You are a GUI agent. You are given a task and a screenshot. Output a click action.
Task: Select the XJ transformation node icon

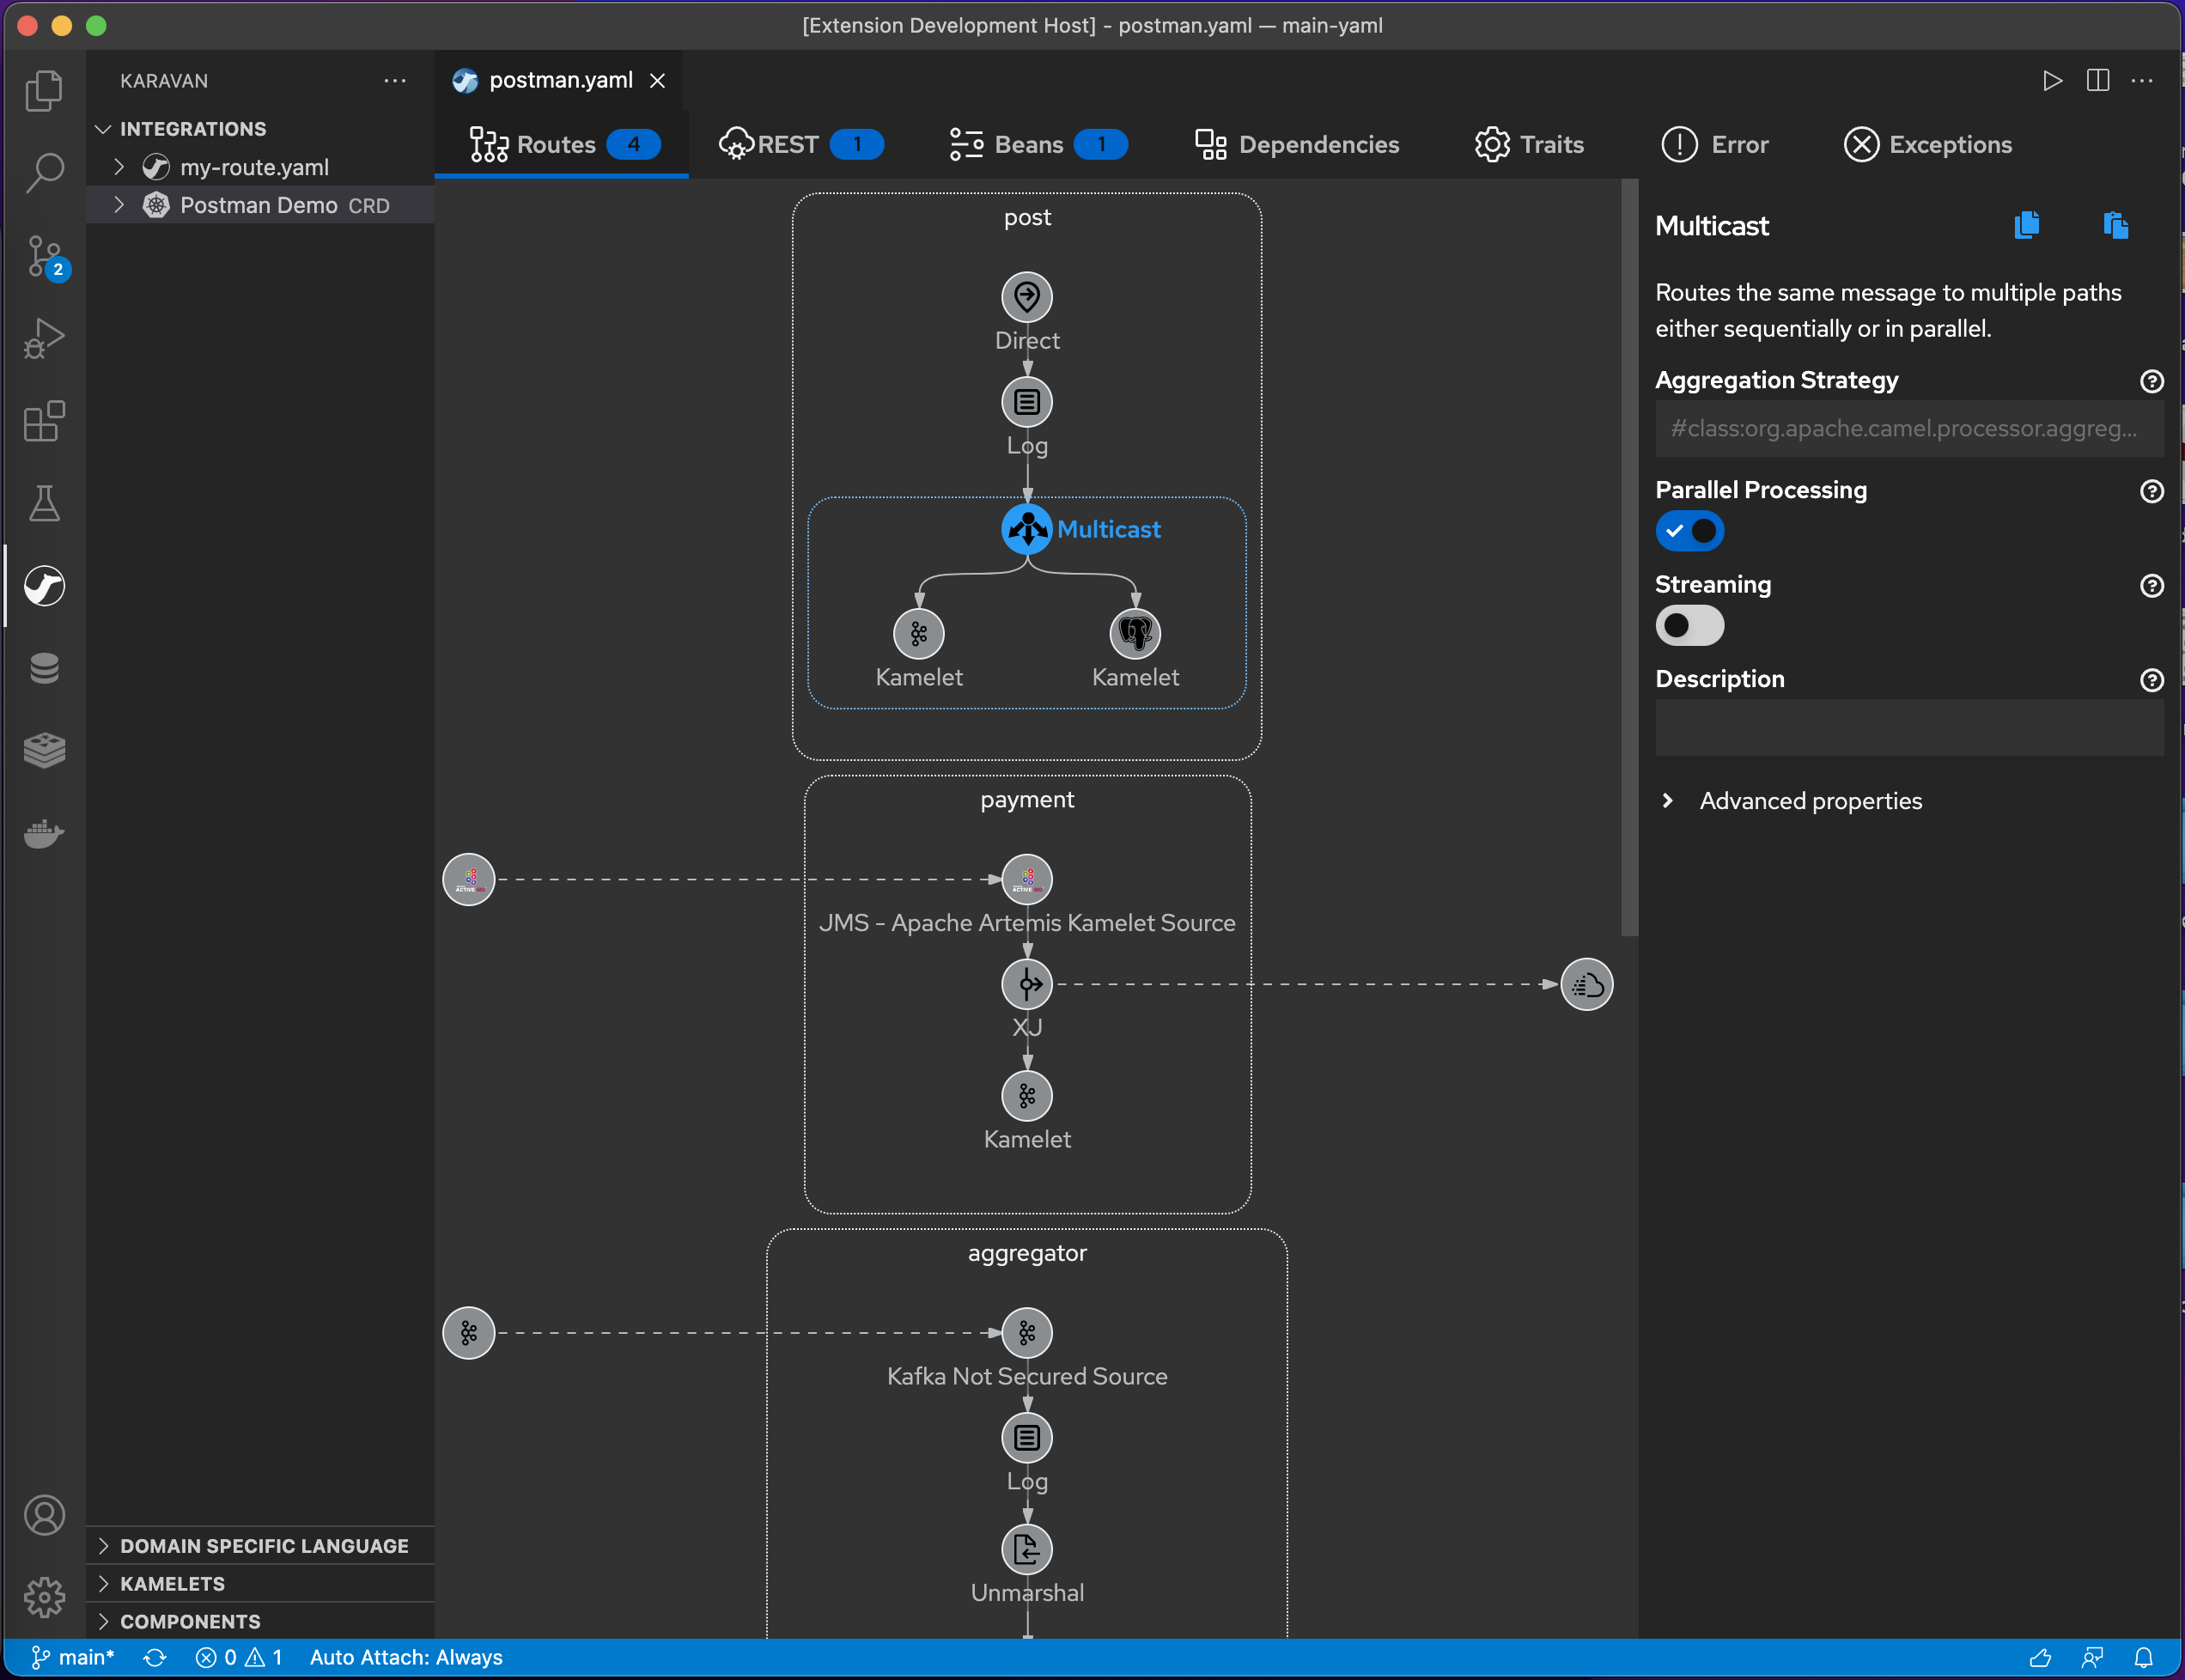click(1027, 983)
